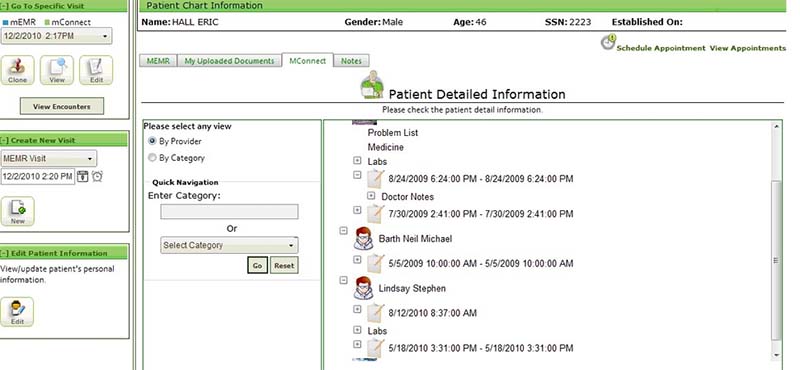Select the Problem List tree item
The image size is (800, 370).
392,133
